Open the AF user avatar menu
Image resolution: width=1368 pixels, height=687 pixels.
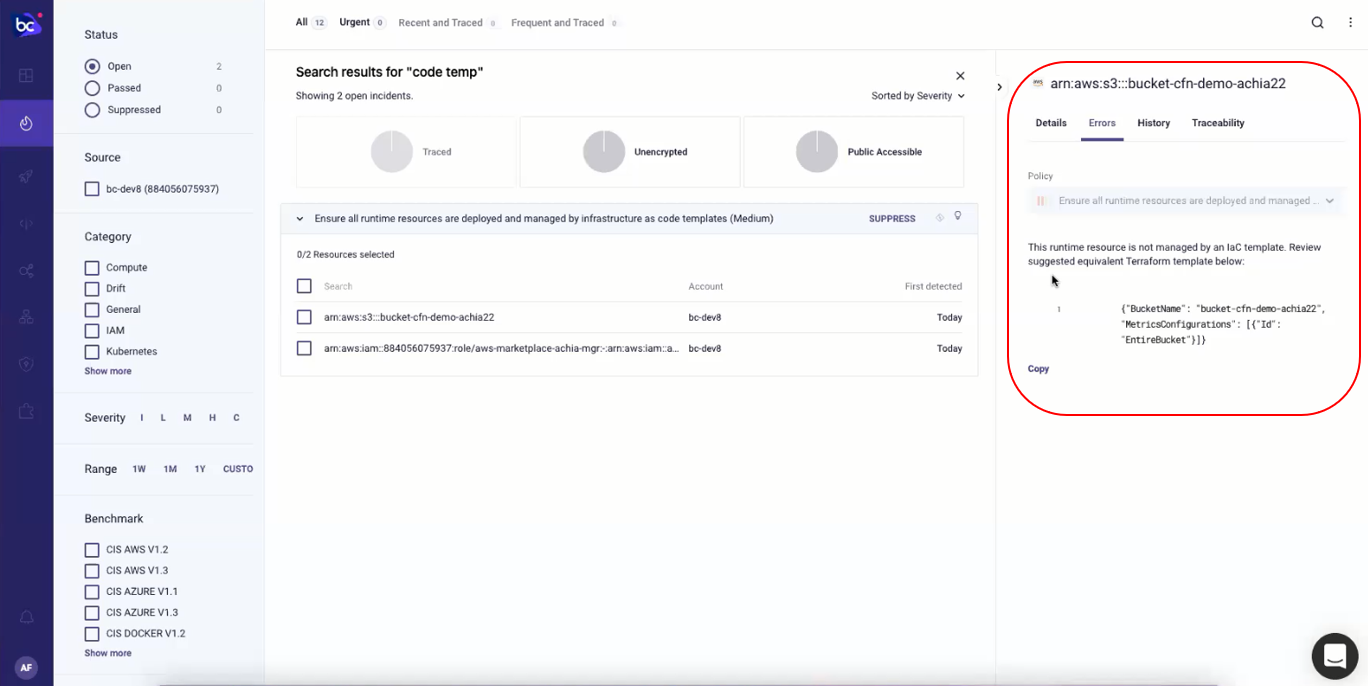[x=26, y=667]
